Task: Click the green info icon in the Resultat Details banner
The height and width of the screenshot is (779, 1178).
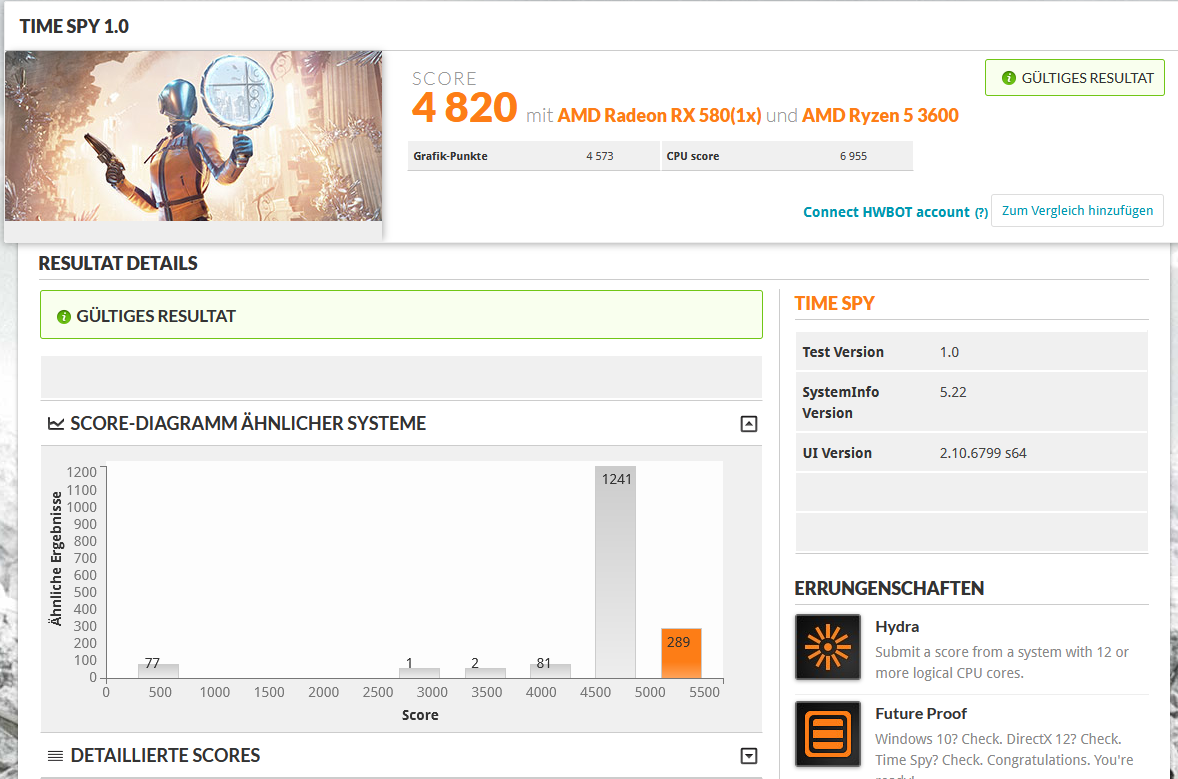Action: point(64,316)
